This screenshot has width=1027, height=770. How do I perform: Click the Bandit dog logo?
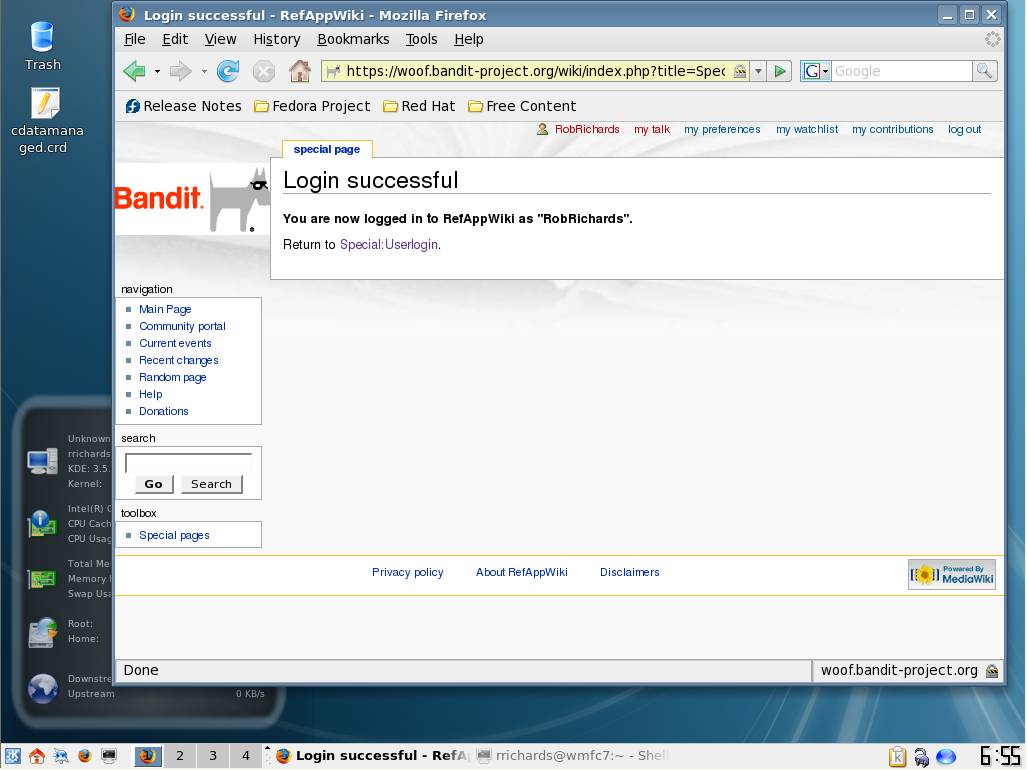pyautogui.click(x=192, y=200)
